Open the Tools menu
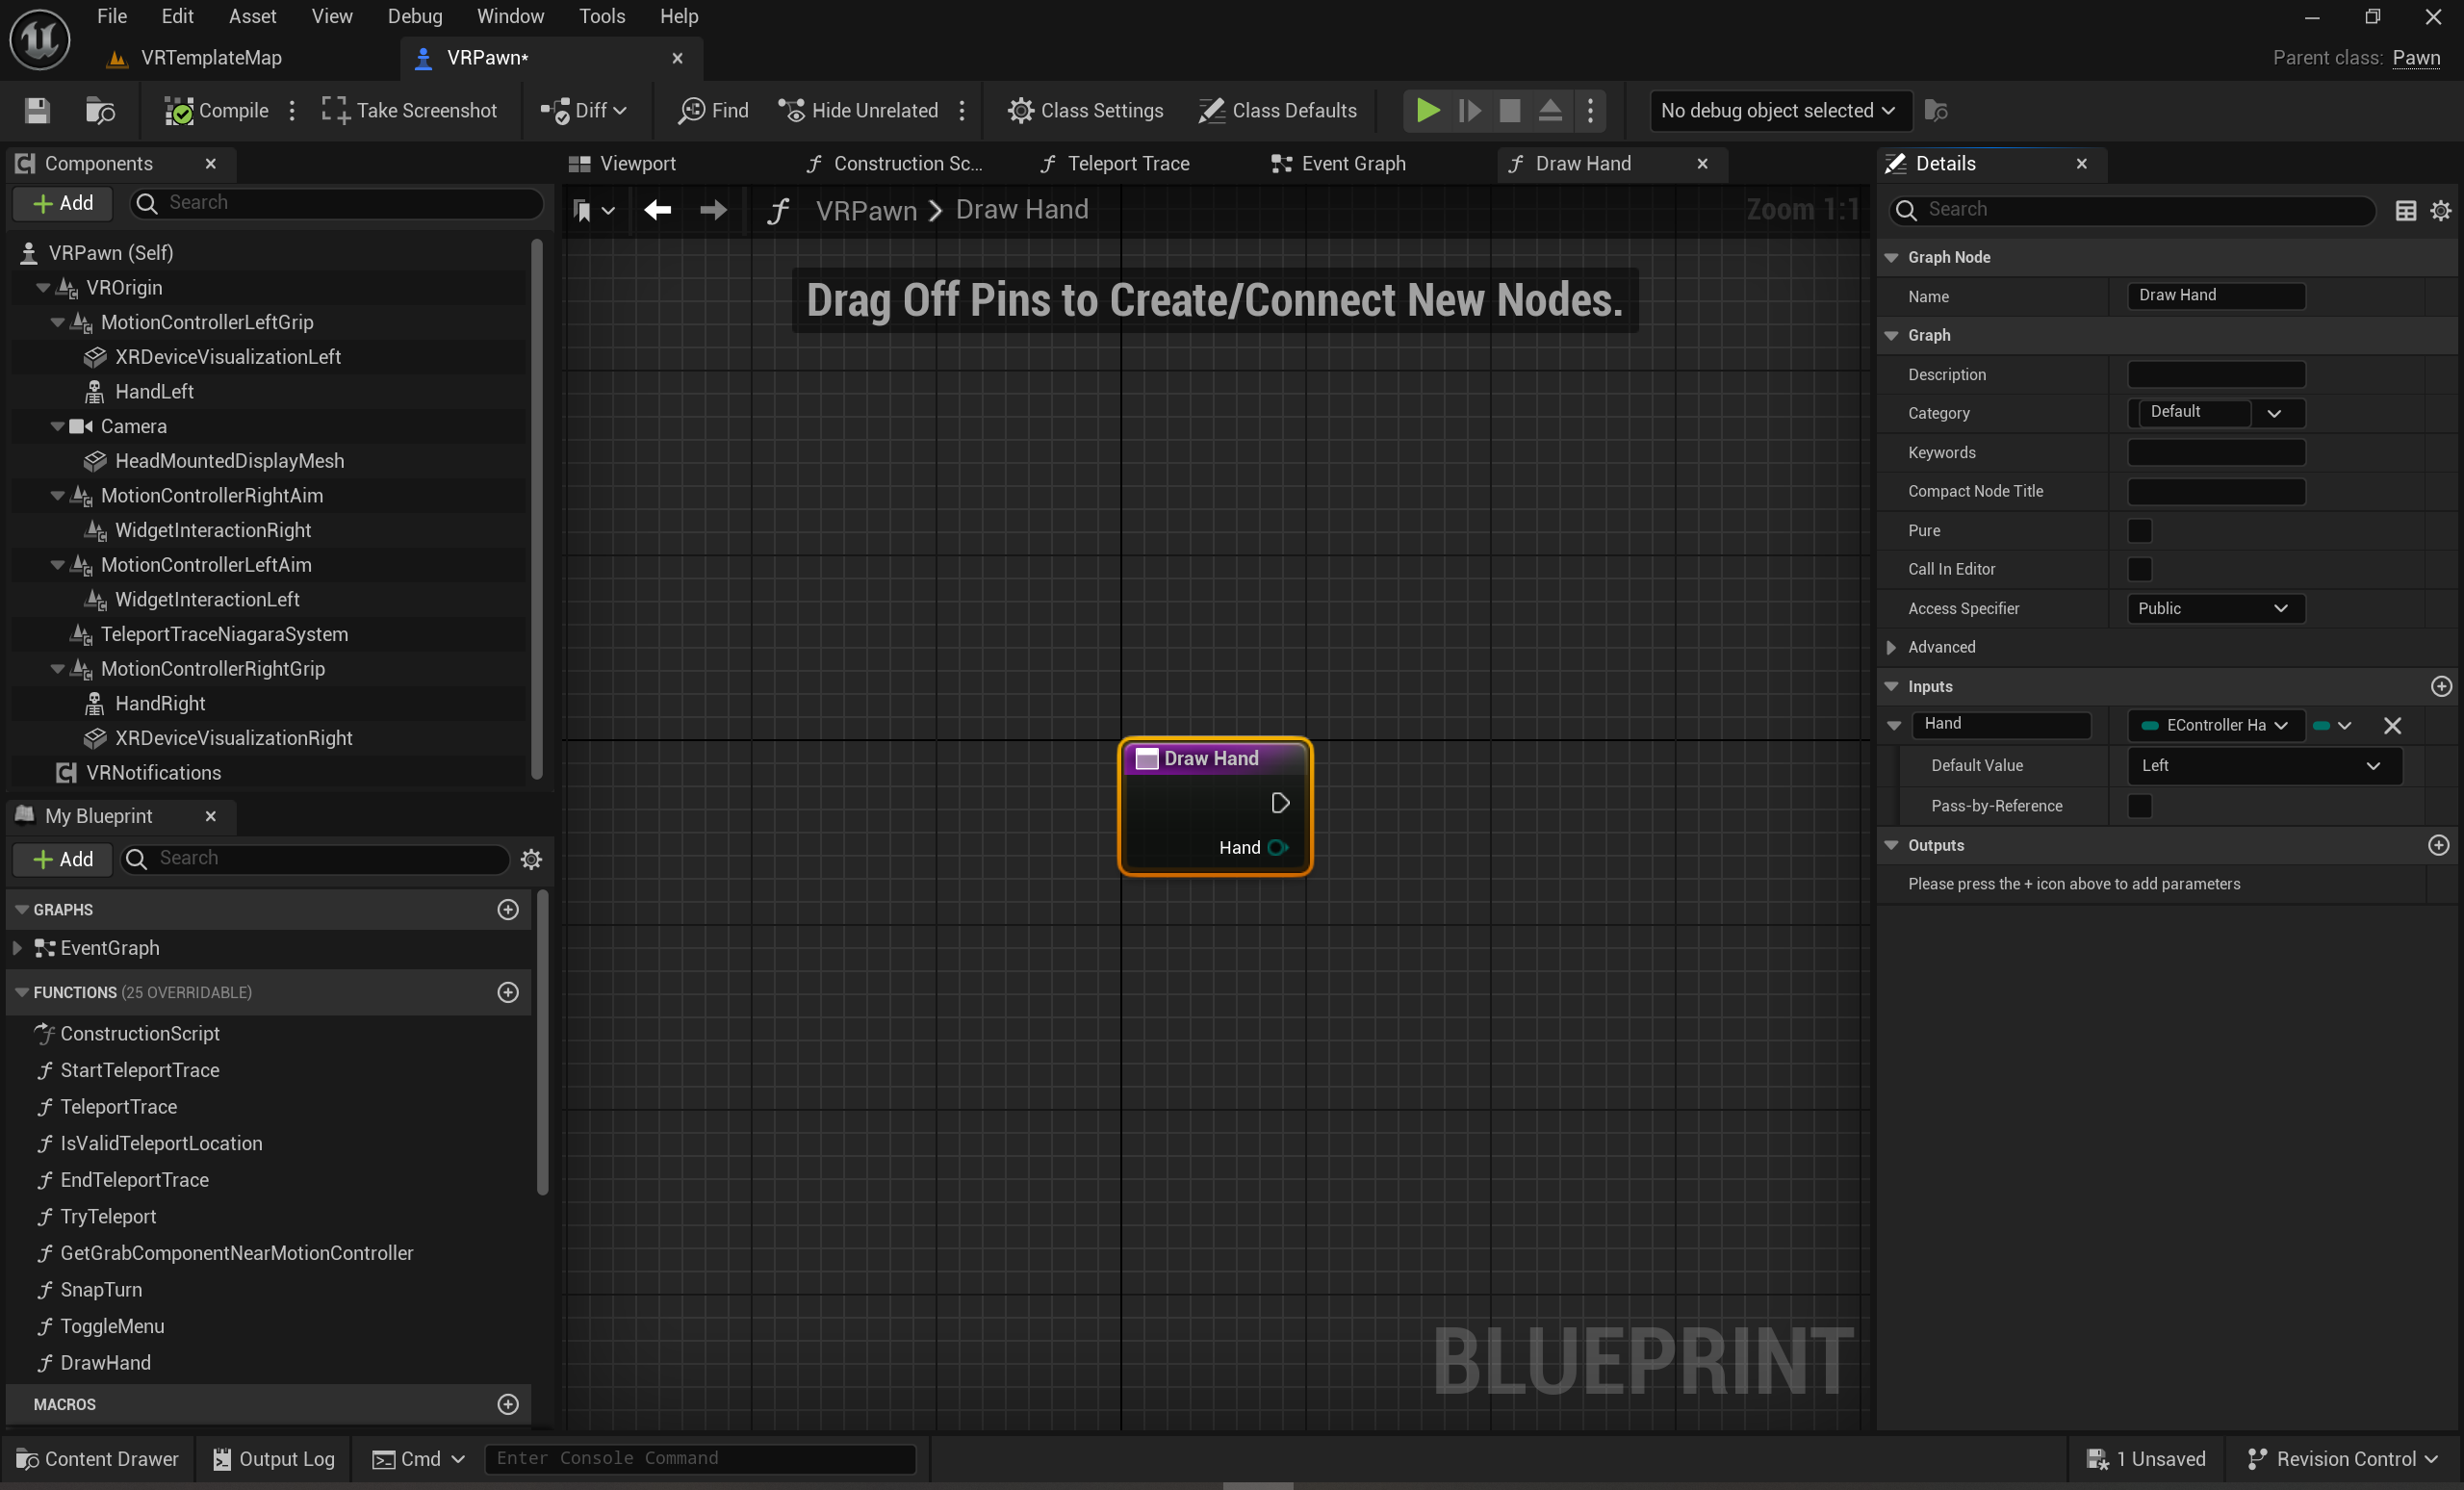The image size is (2464, 1490). 601,16
